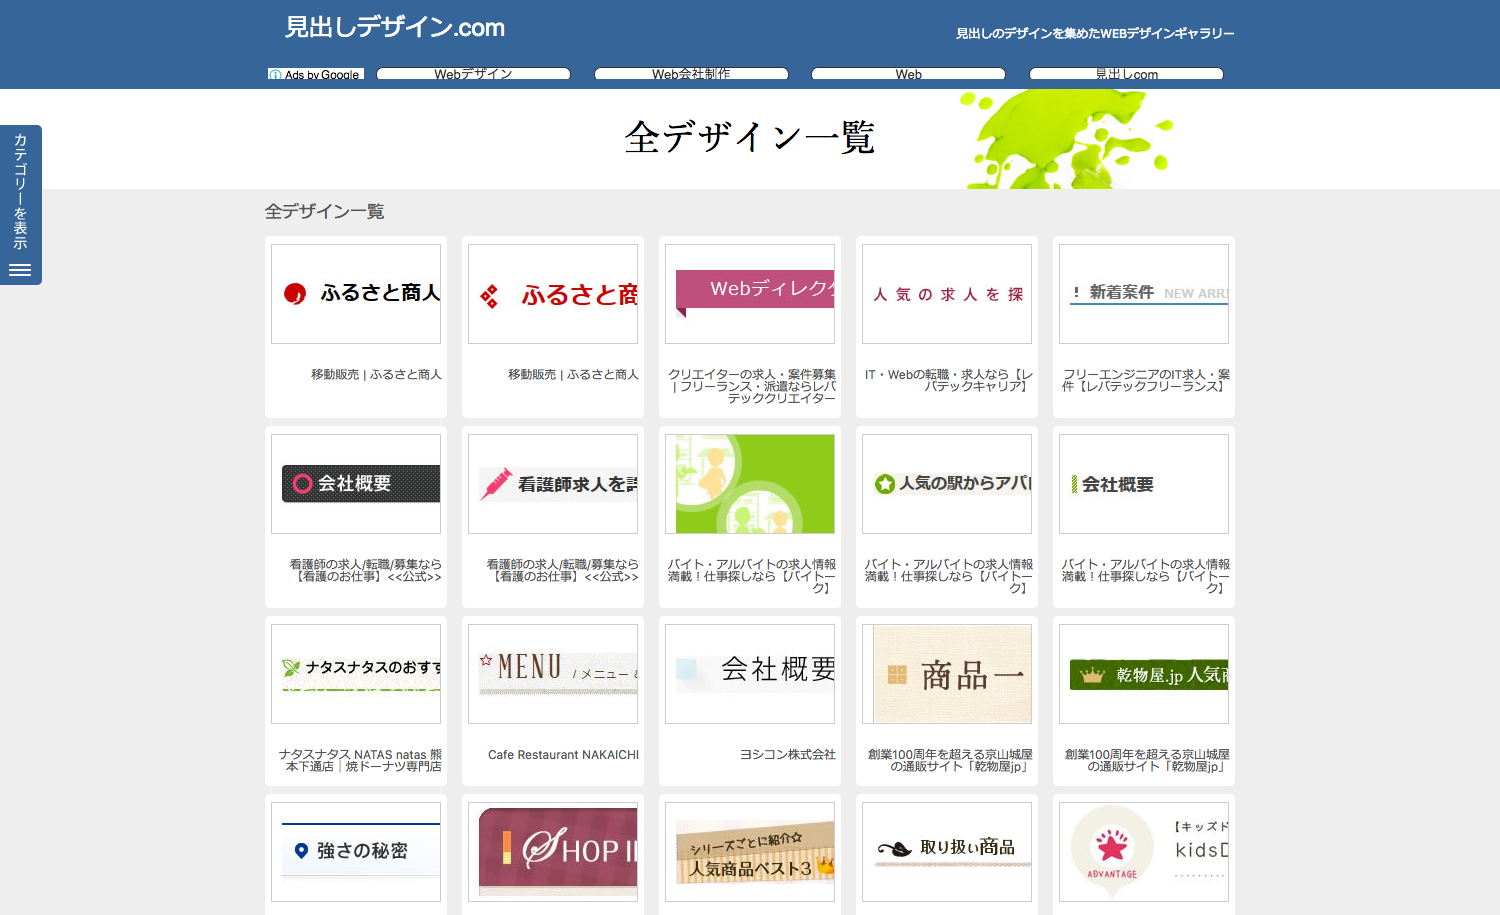Click first 移動販売 | ふるさと商人 caption

[376, 374]
